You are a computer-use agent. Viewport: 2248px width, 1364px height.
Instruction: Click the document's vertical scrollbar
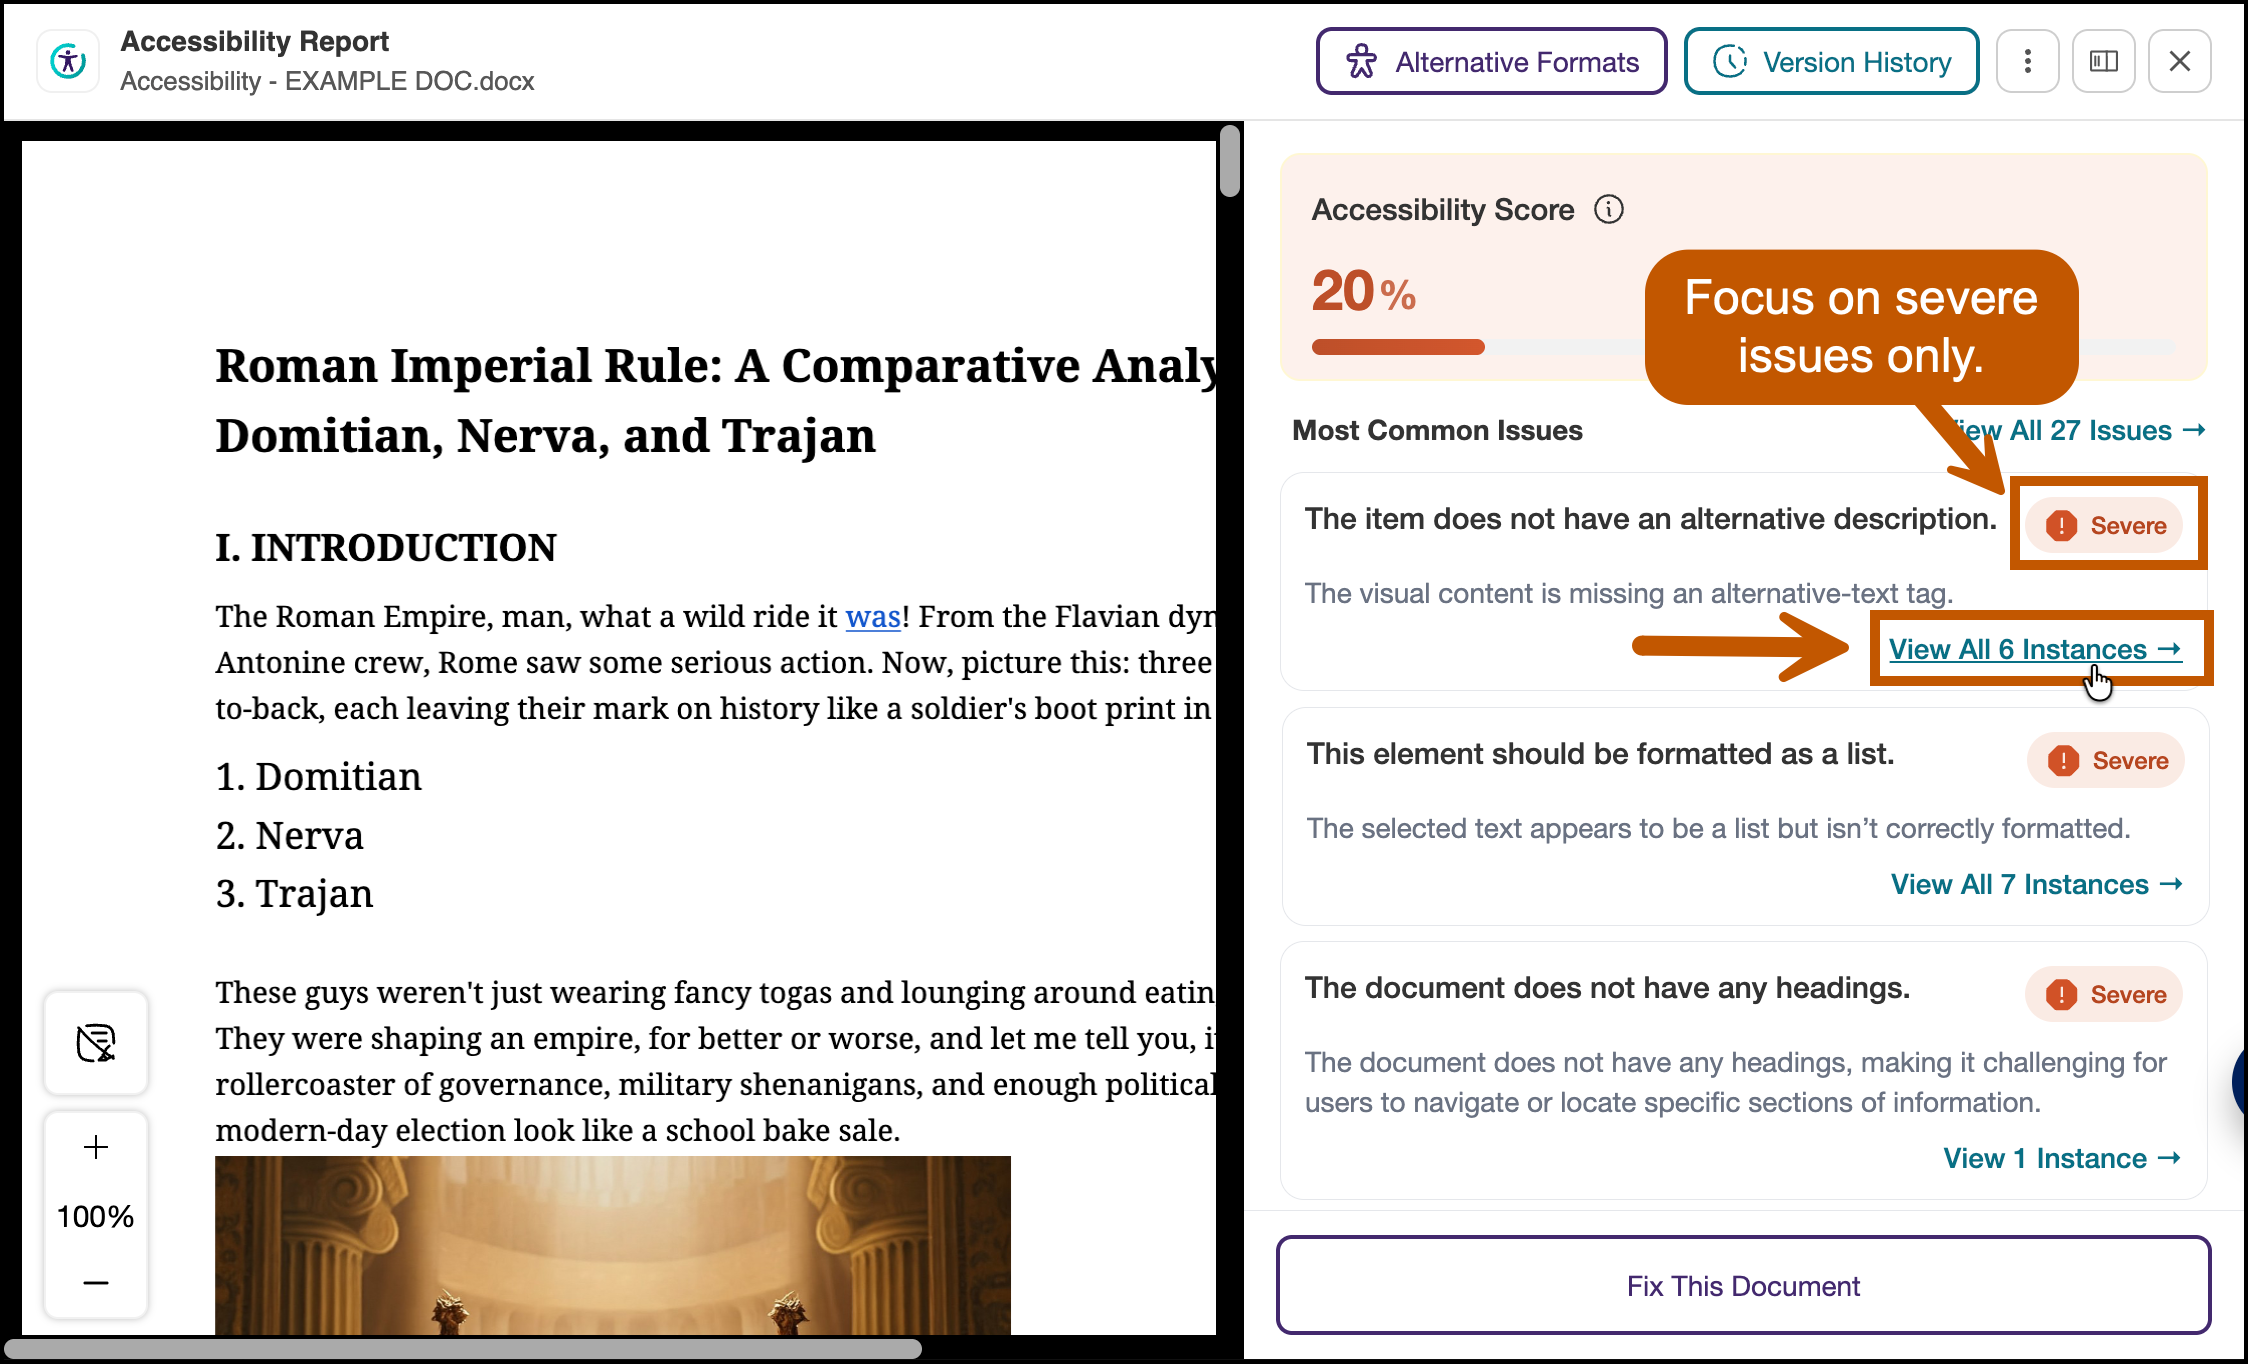[1230, 161]
